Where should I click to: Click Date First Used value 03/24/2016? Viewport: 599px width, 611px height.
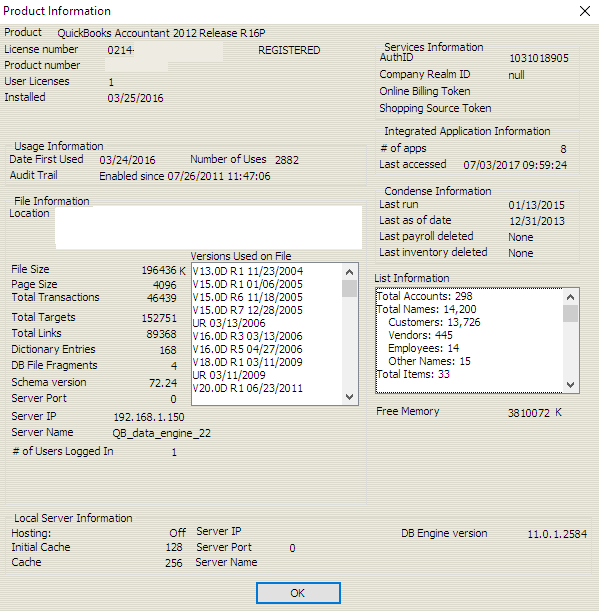click(x=127, y=160)
